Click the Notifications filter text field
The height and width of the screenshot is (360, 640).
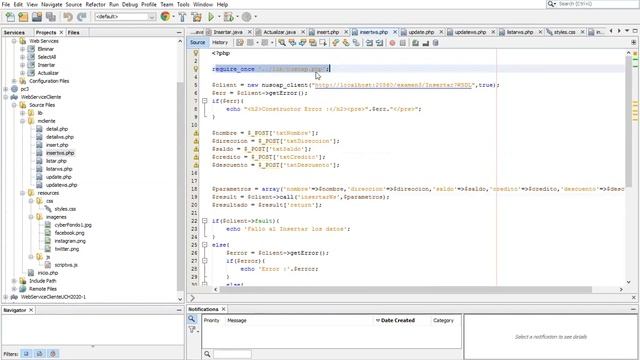point(232,354)
